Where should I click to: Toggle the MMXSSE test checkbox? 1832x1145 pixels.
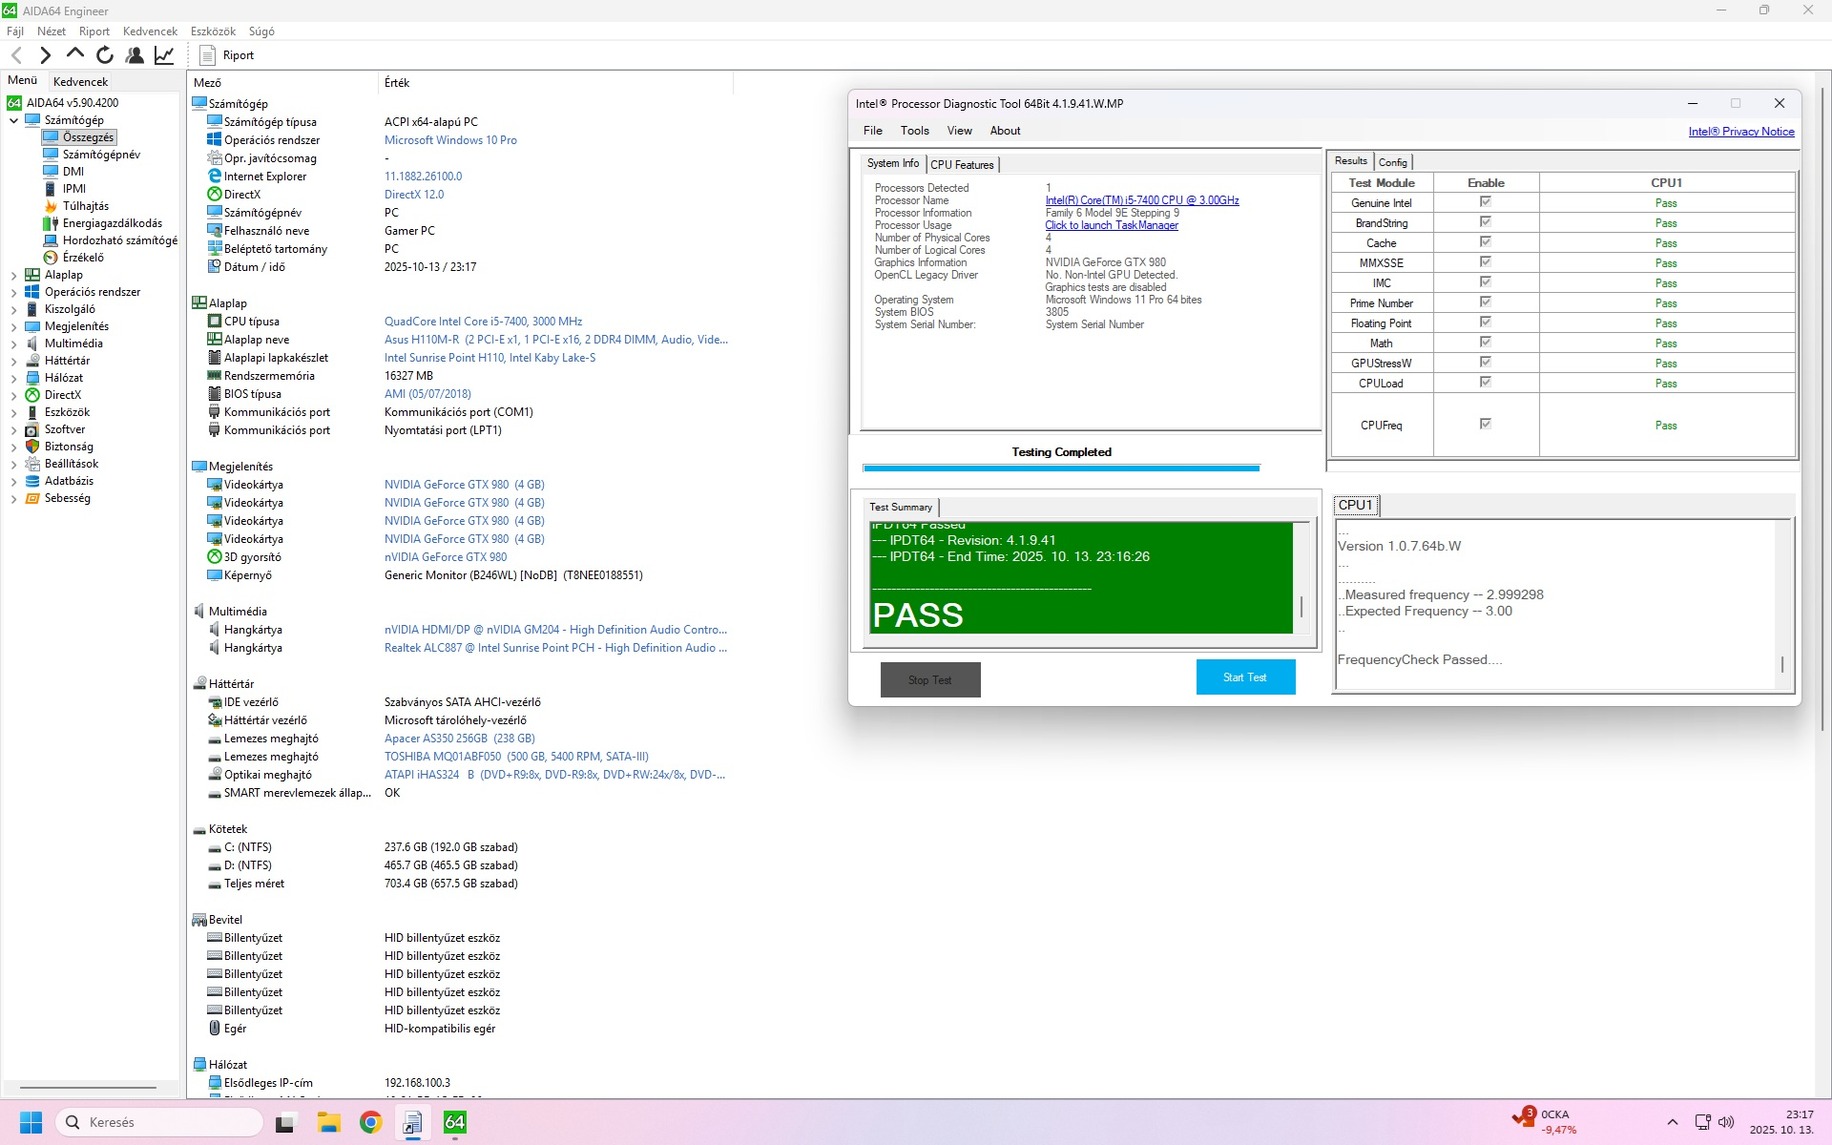click(x=1485, y=262)
